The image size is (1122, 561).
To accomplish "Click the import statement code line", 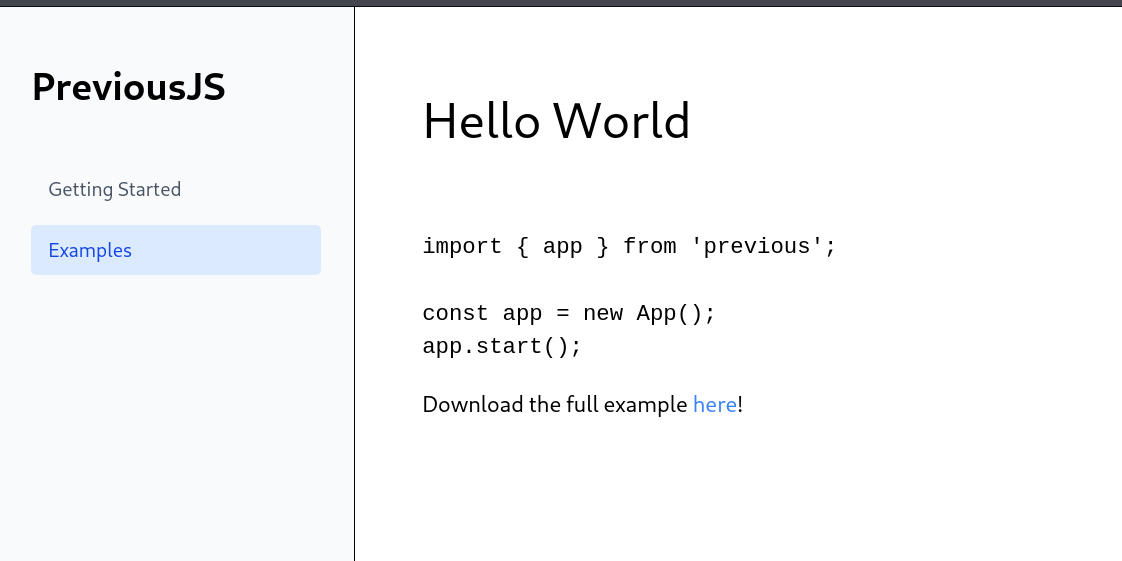I will pyautogui.click(x=628, y=247).
